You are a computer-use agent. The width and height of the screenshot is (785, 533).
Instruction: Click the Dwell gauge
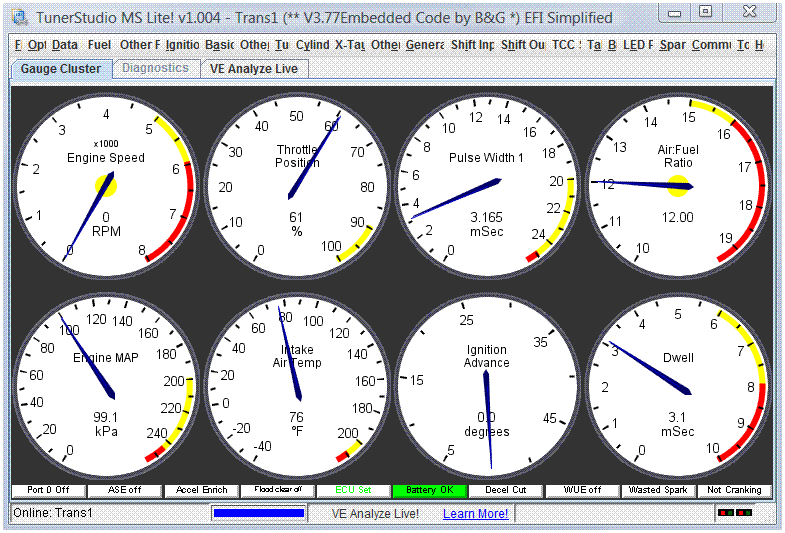(x=678, y=386)
